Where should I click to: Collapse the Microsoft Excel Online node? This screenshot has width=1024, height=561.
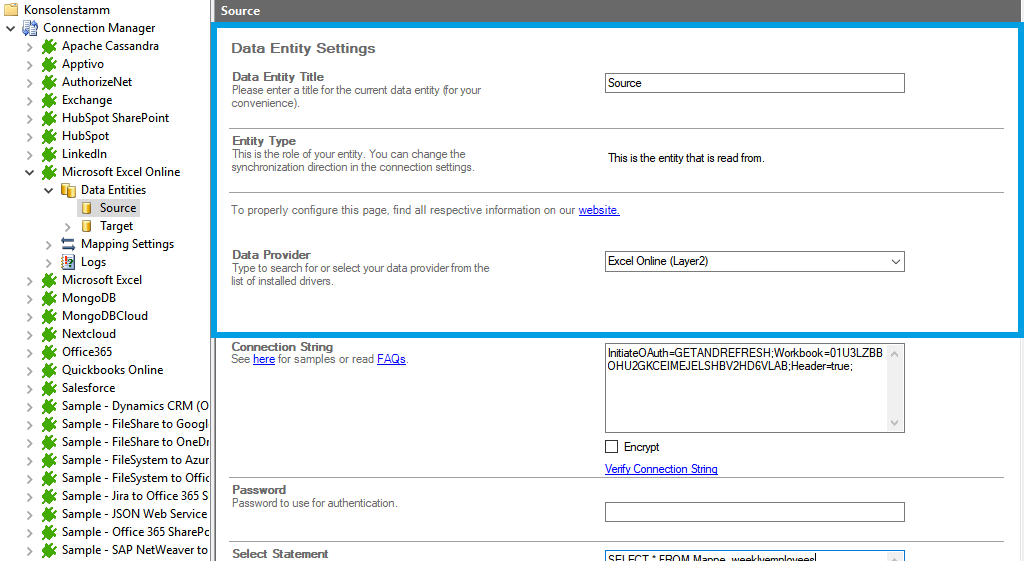click(29, 172)
